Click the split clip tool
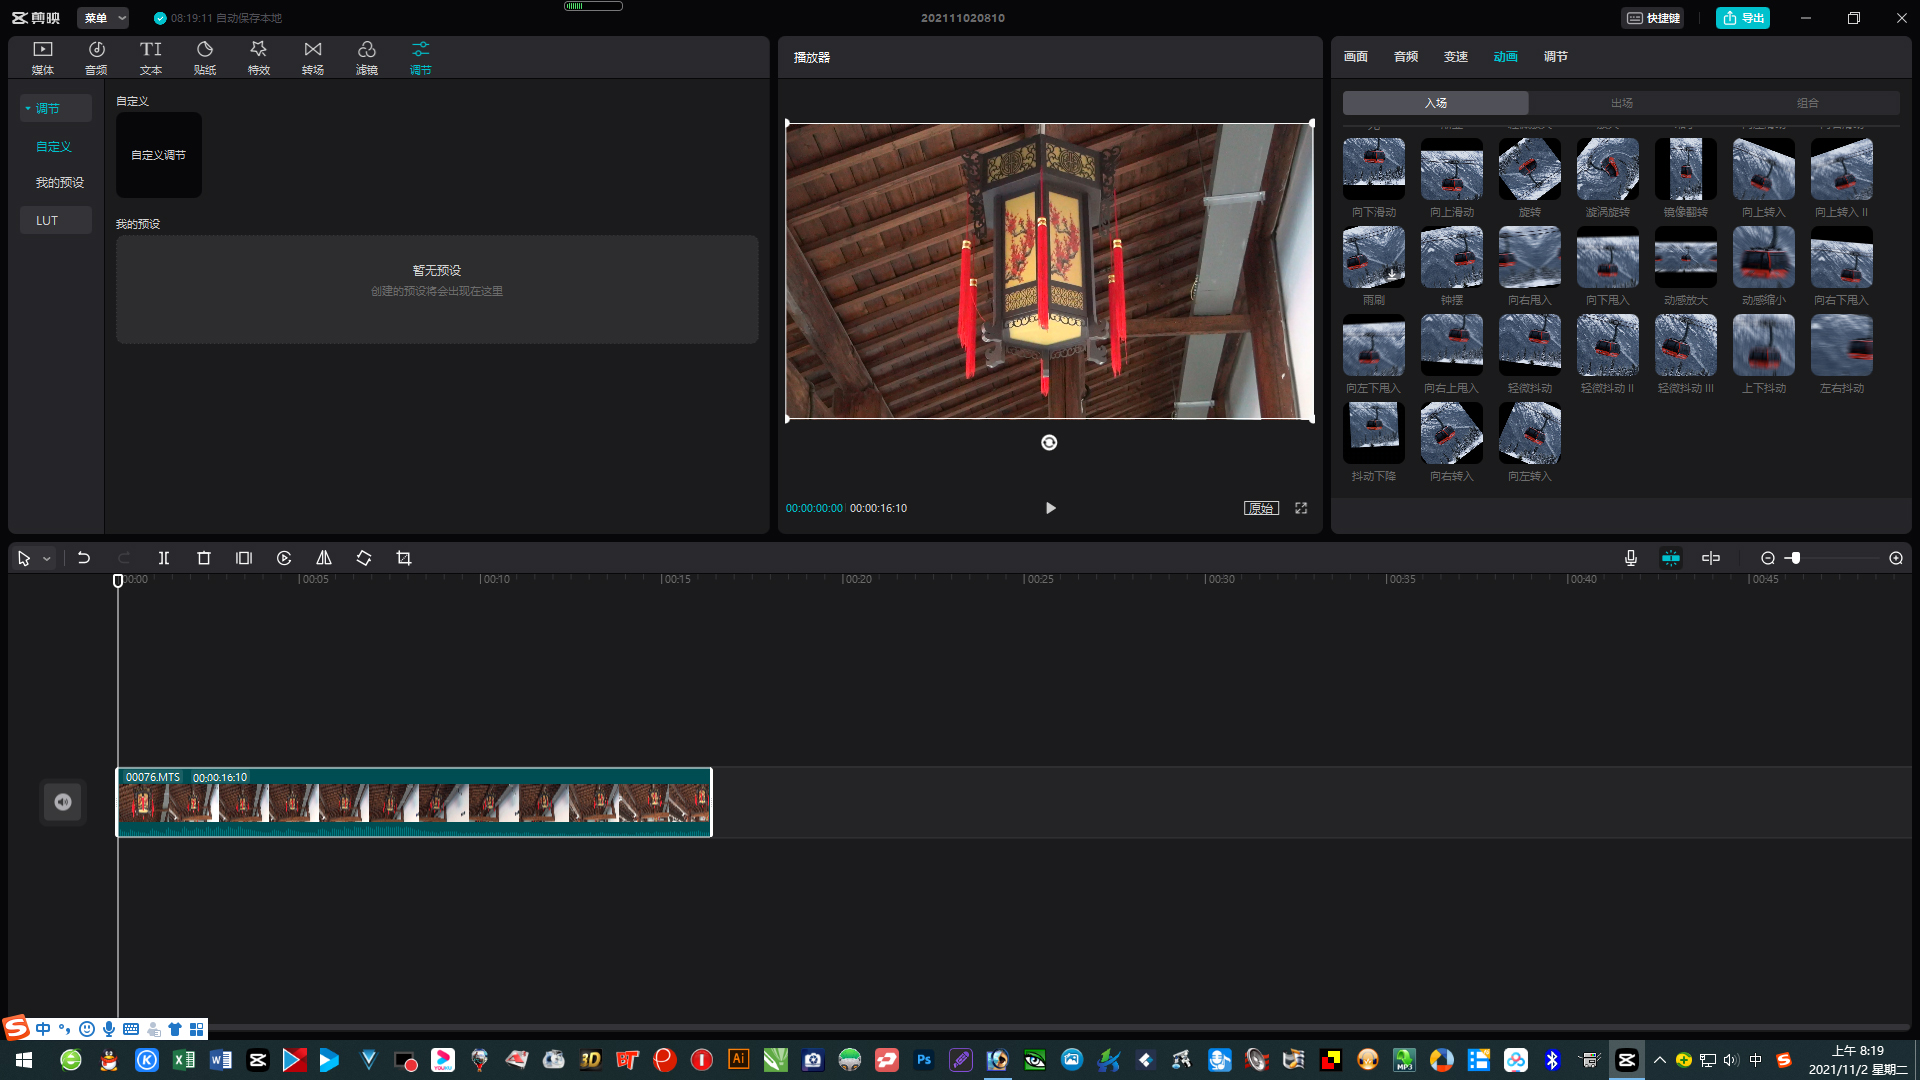The image size is (1920, 1080). point(164,558)
